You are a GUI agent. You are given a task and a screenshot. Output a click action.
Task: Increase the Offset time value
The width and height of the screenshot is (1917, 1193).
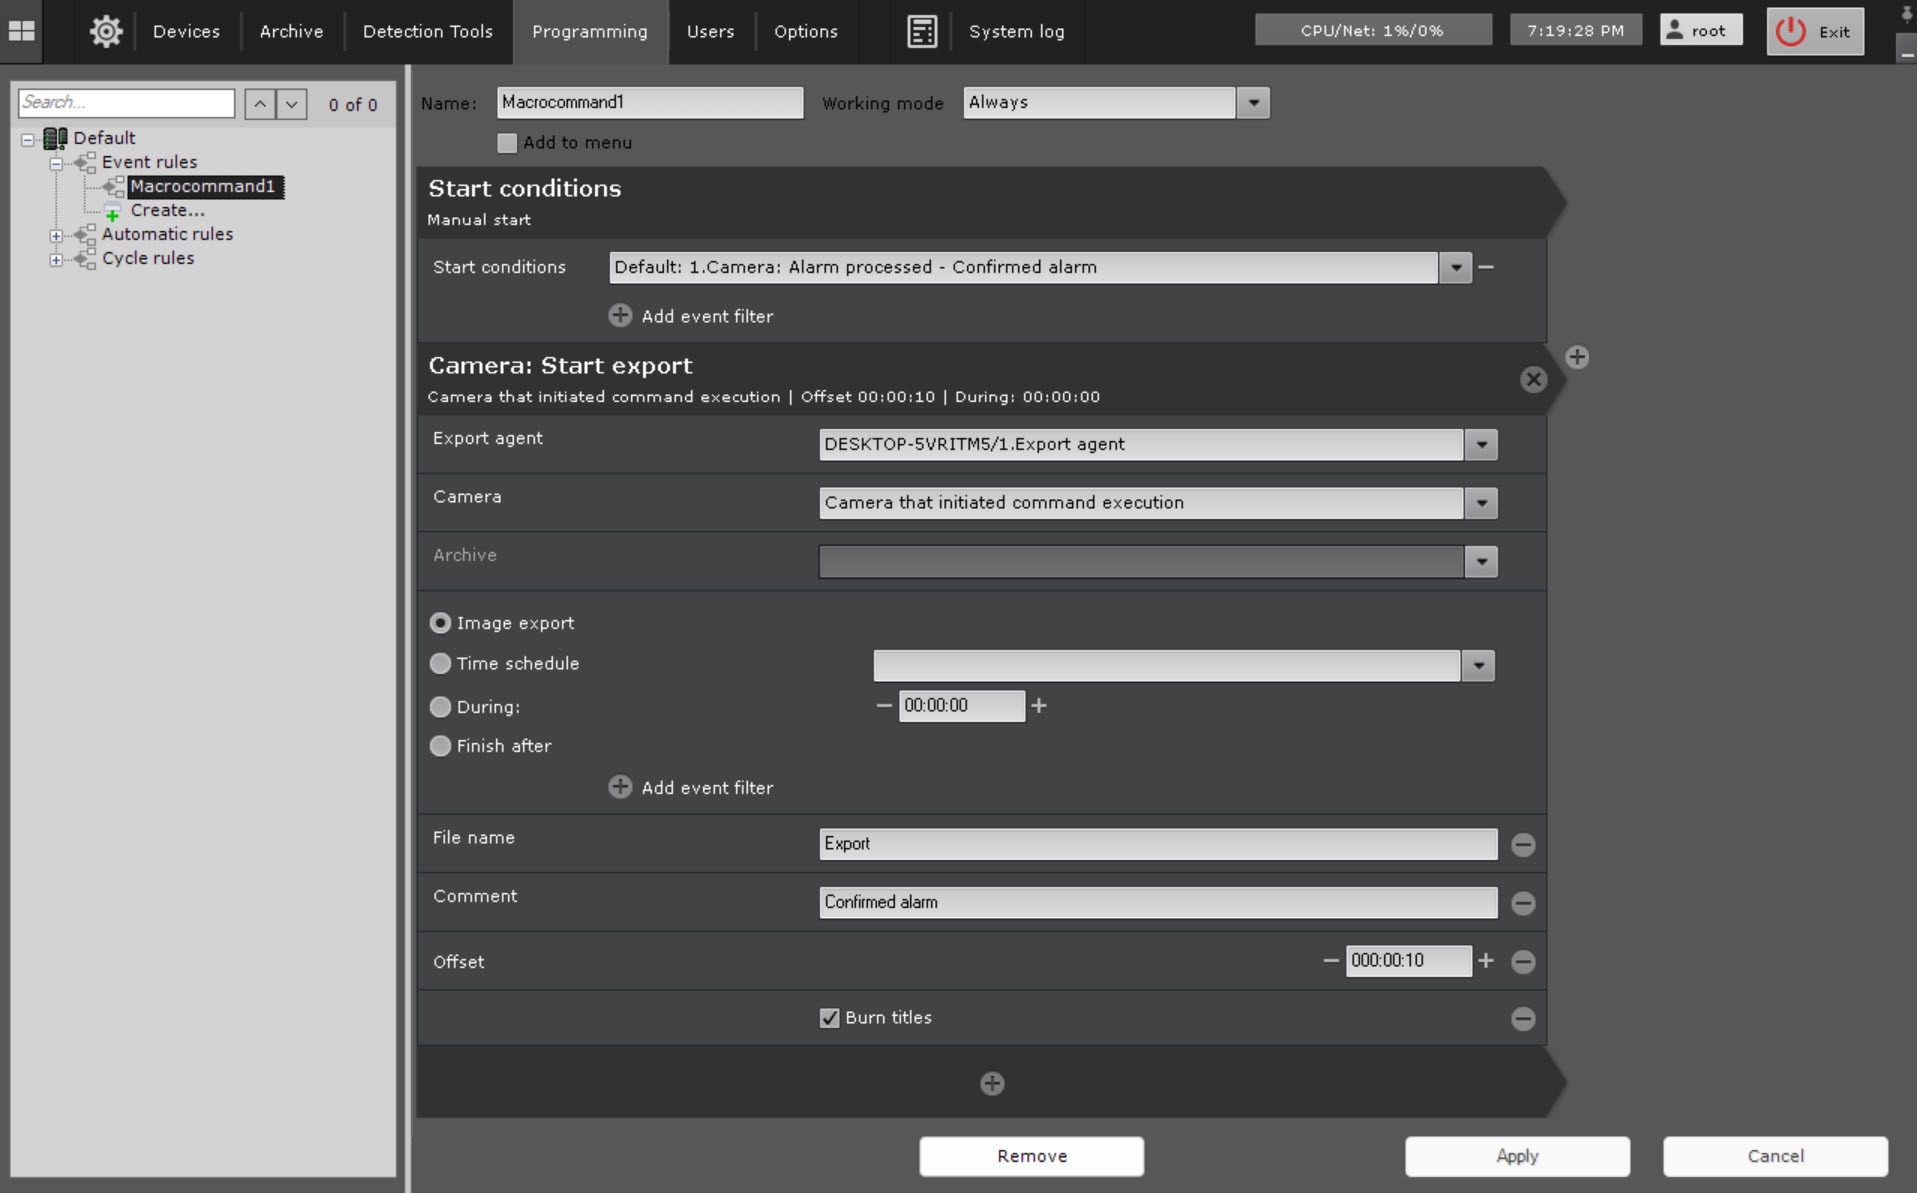click(1486, 961)
